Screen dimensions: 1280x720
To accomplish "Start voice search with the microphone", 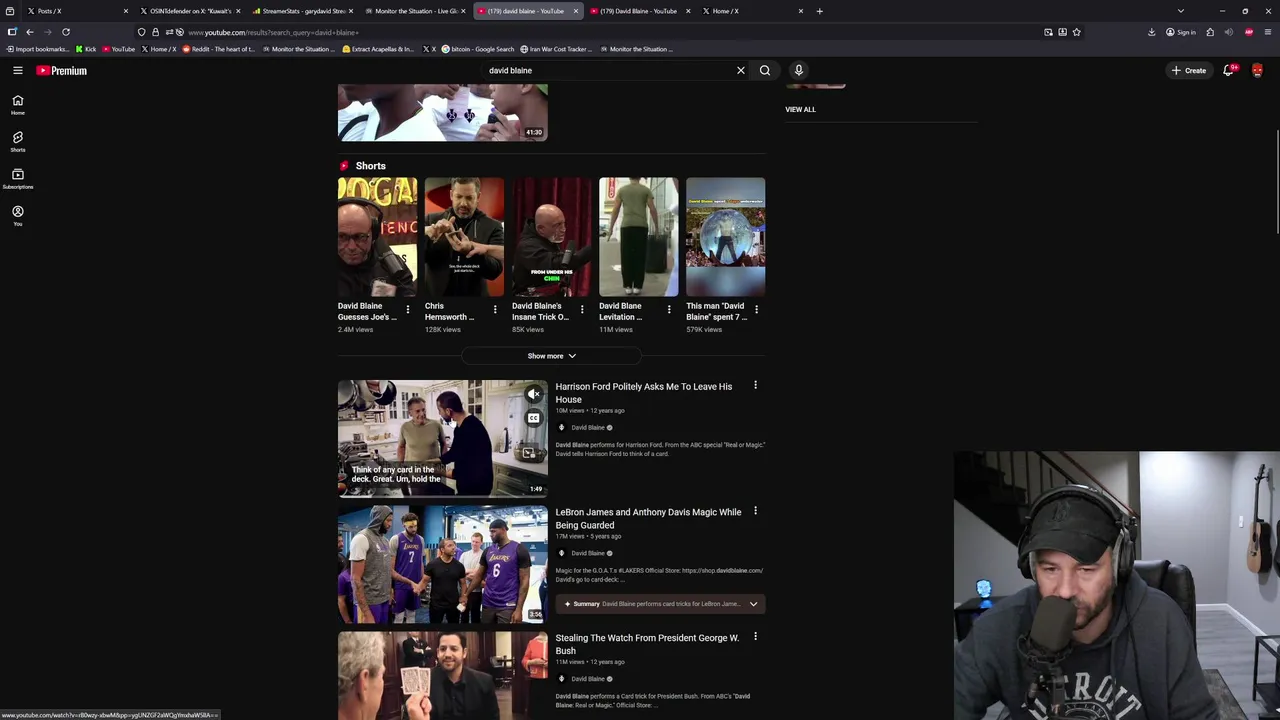I will point(798,70).
